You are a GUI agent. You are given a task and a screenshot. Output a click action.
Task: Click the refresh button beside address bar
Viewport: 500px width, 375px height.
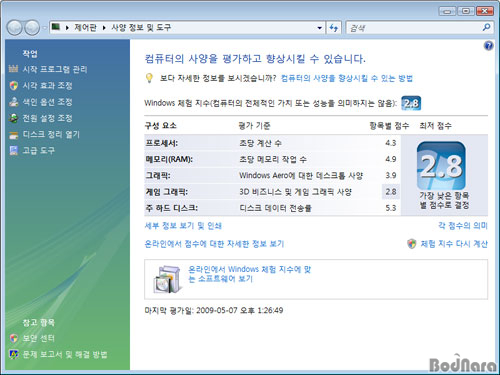coord(334,28)
